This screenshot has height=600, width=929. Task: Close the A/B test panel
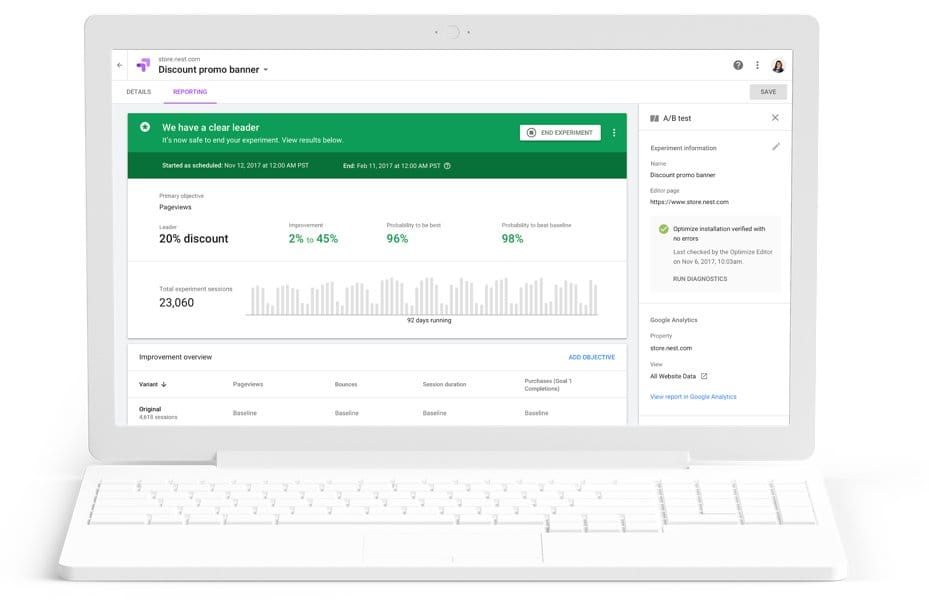[776, 118]
